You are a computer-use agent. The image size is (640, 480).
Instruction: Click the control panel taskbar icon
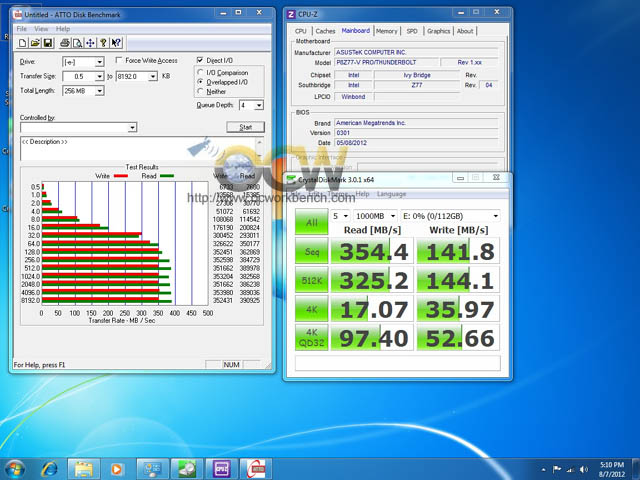coord(152,469)
